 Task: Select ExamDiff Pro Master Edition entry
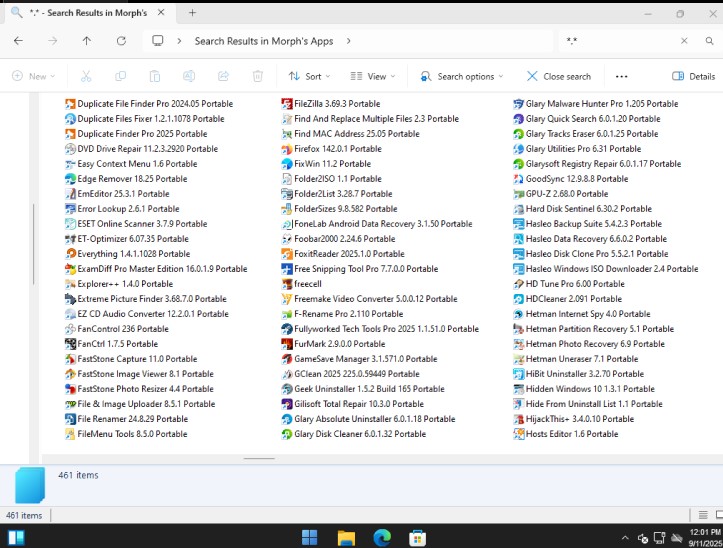click(x=156, y=269)
